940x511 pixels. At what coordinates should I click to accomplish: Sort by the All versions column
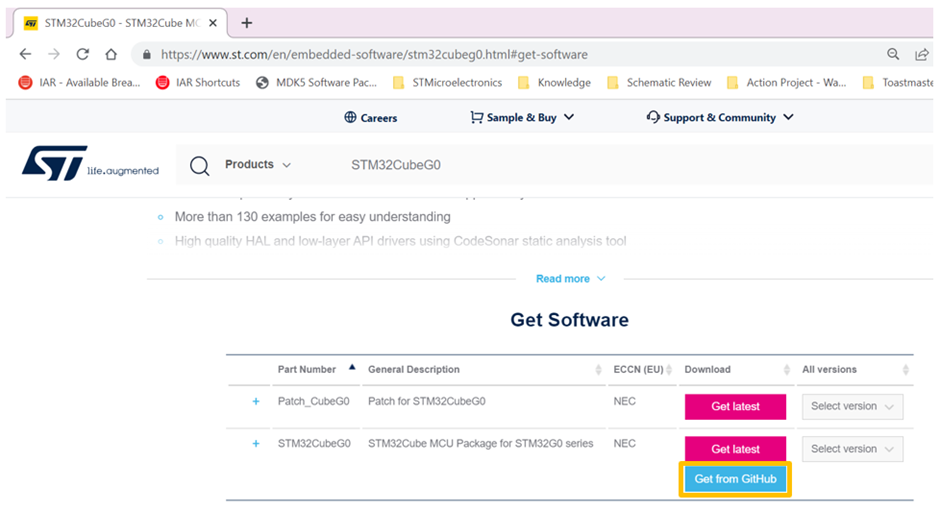(x=855, y=369)
